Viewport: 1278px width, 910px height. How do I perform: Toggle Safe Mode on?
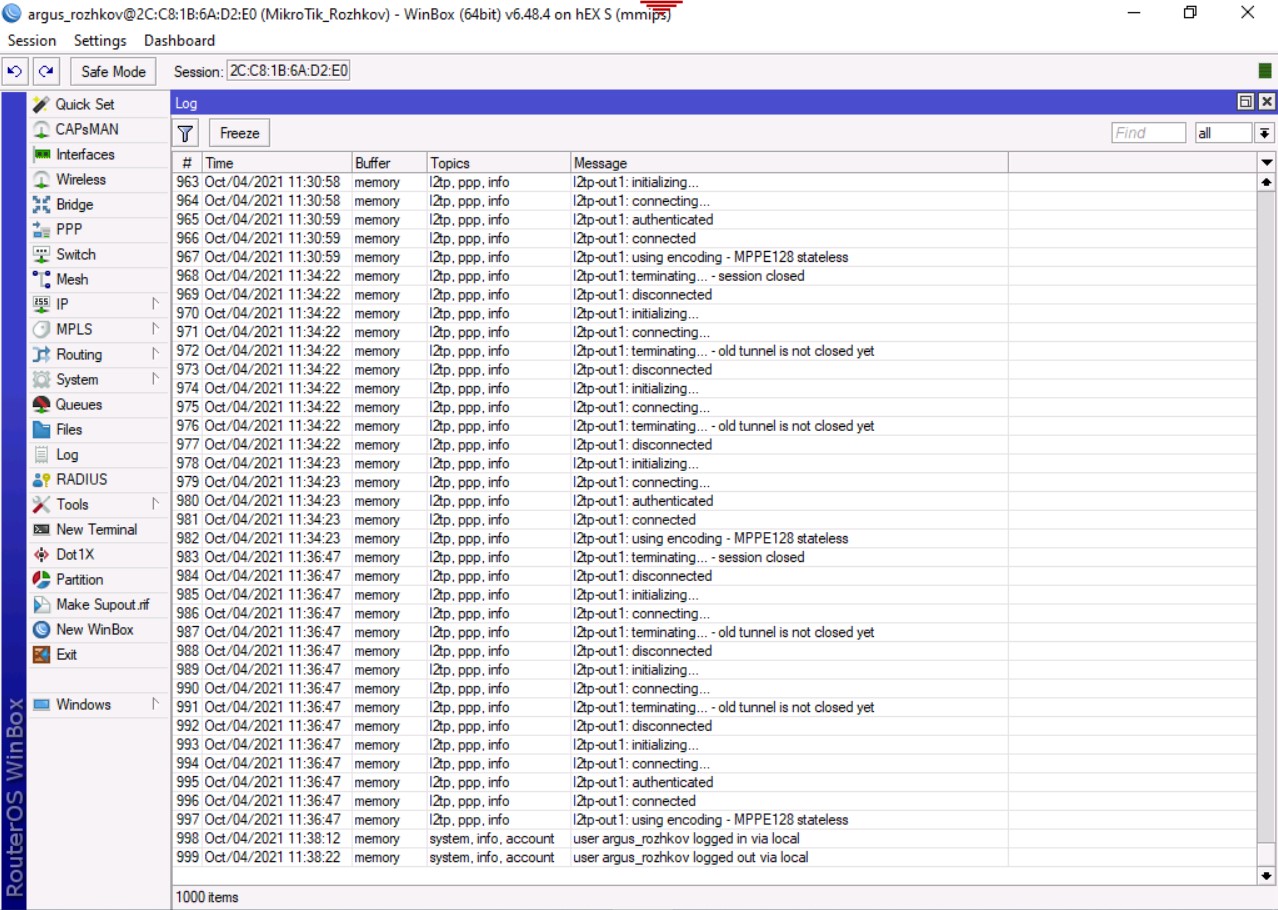(x=113, y=71)
